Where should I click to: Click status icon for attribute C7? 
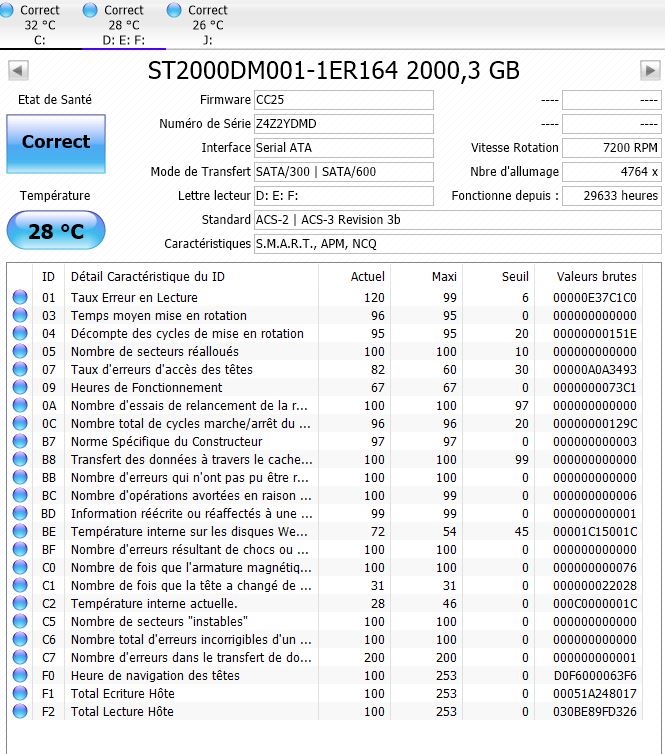tap(20, 657)
